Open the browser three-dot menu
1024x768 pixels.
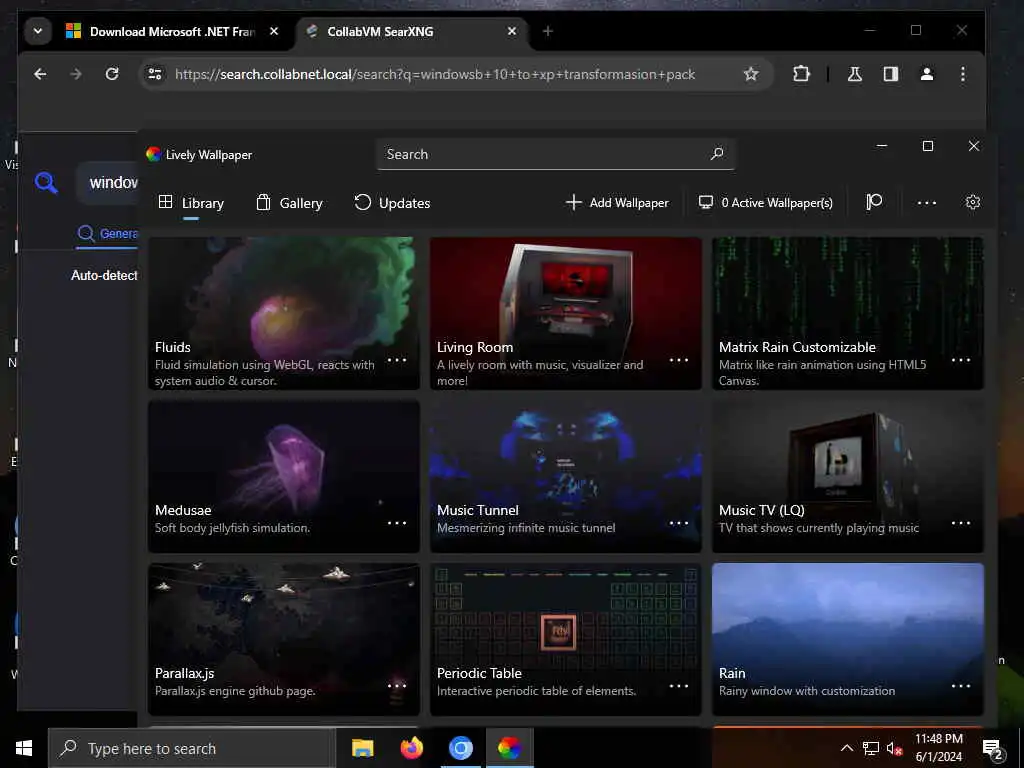pyautogui.click(x=963, y=74)
